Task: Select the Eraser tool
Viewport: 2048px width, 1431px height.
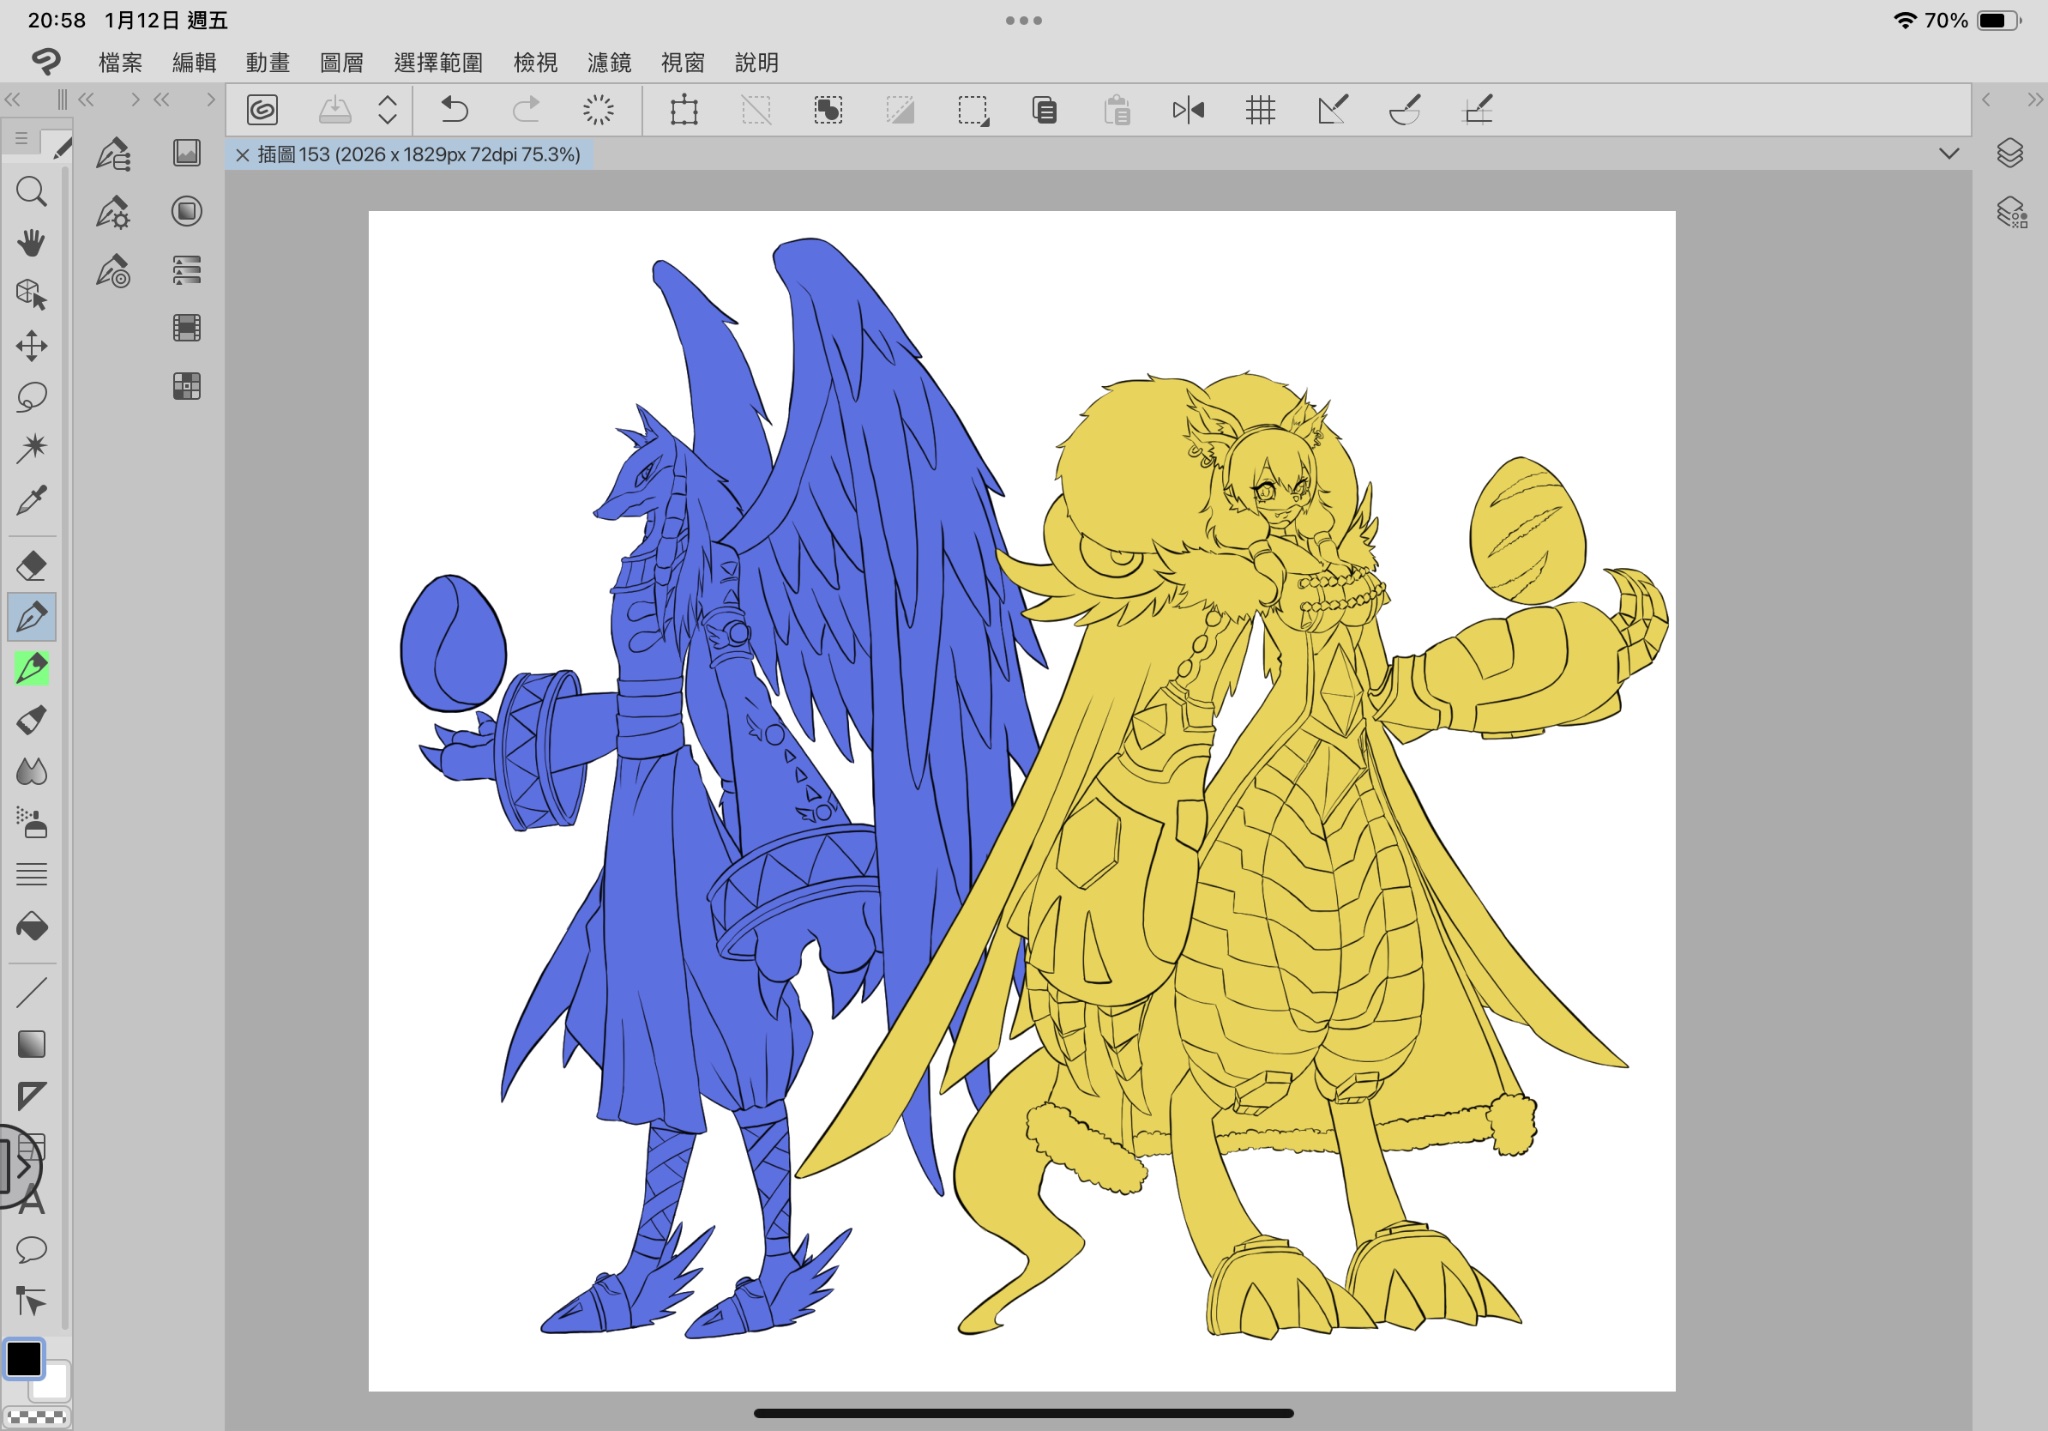Action: [31, 566]
